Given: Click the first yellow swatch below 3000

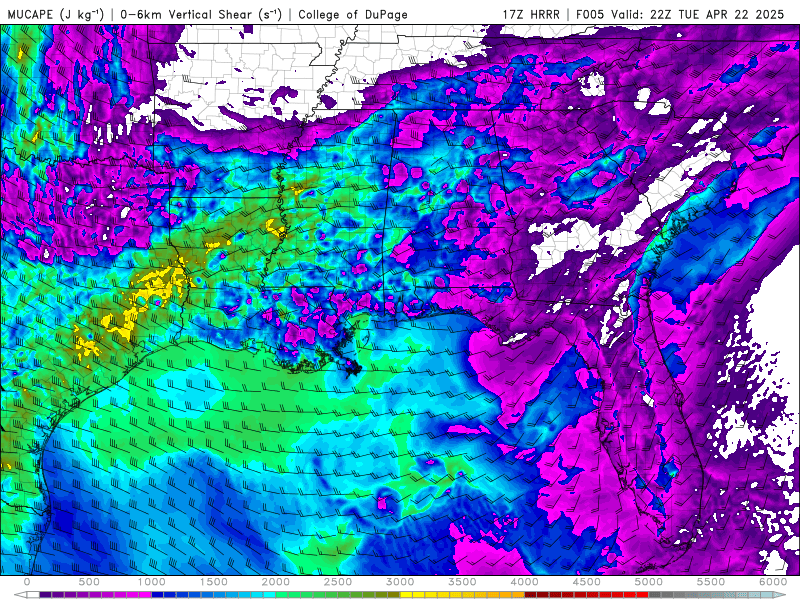Looking at the screenshot, I should pyautogui.click(x=406, y=594).
